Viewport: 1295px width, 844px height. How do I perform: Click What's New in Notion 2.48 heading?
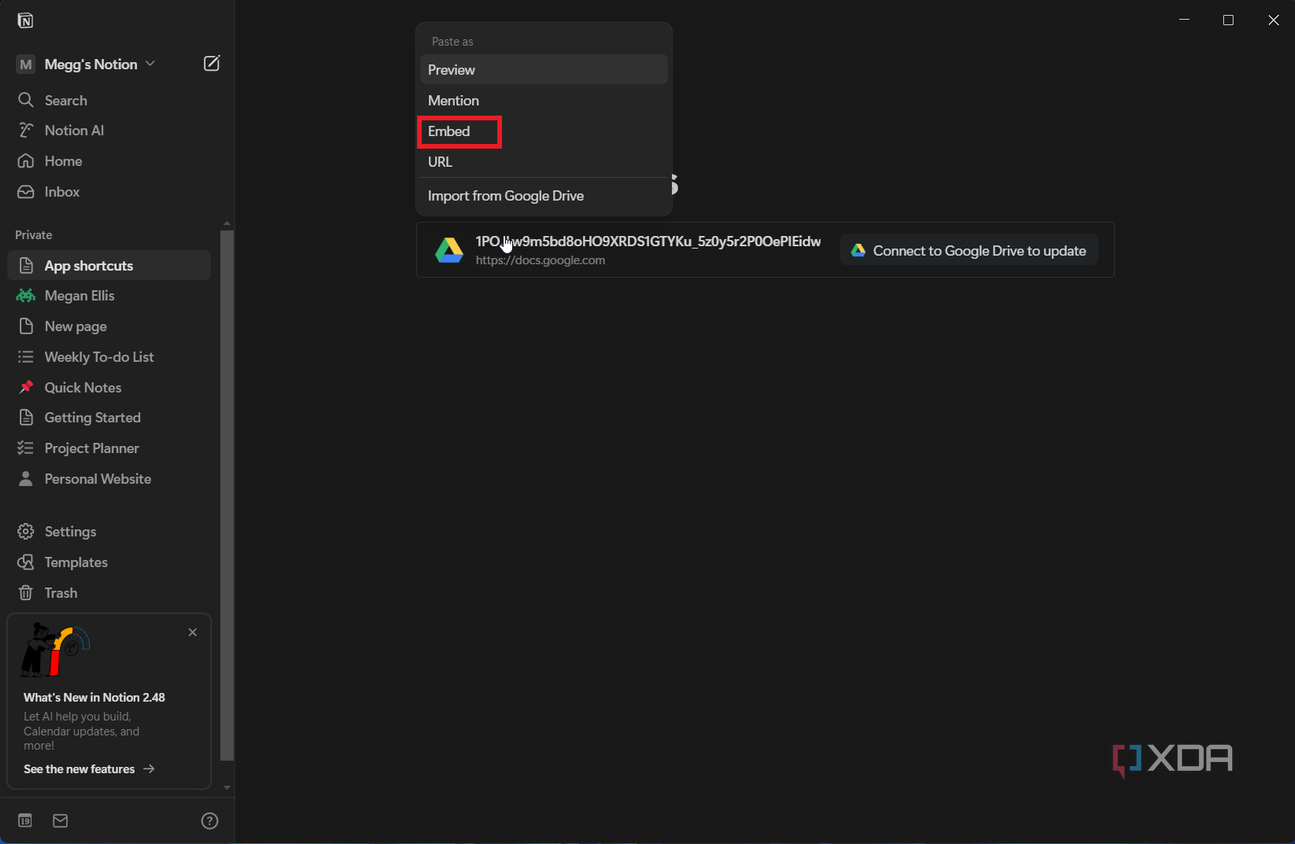pos(94,698)
